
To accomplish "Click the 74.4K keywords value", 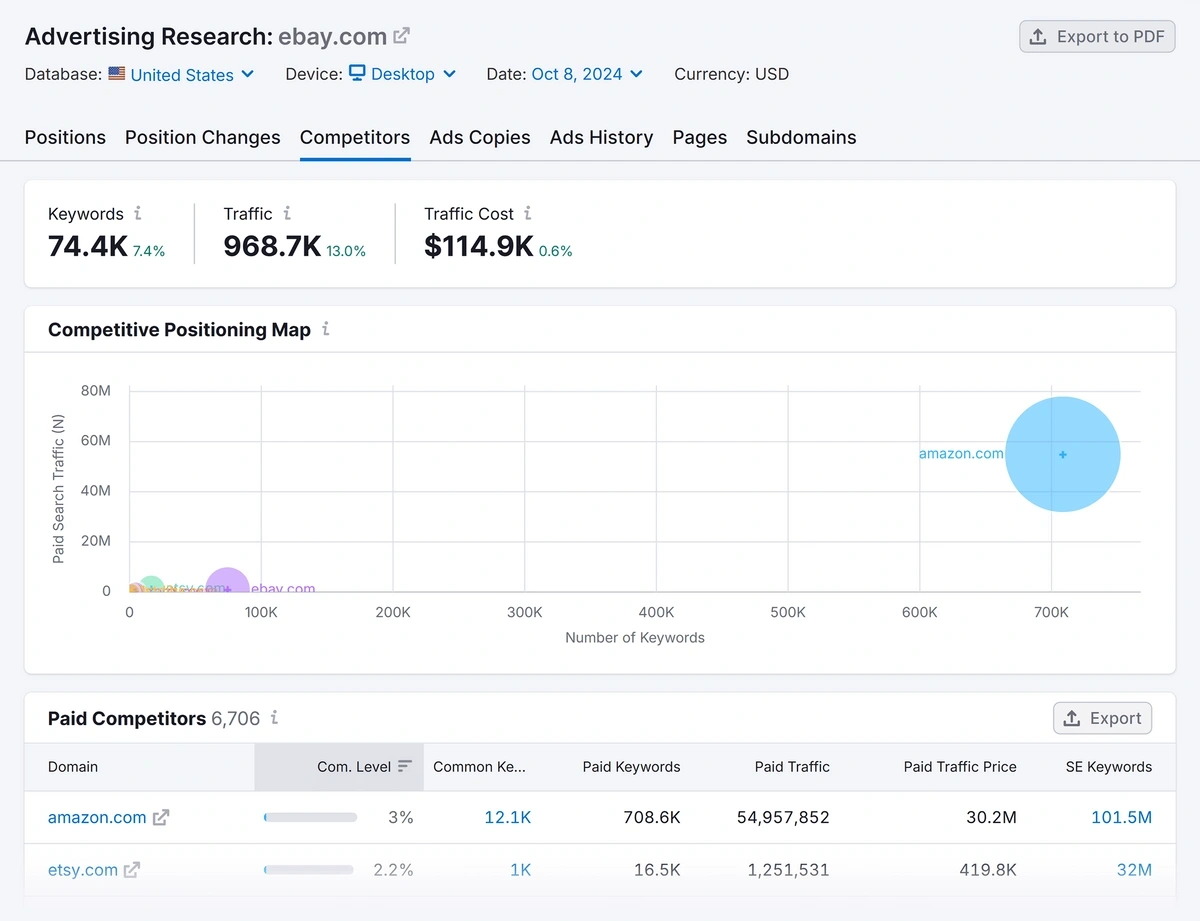I will pos(88,246).
